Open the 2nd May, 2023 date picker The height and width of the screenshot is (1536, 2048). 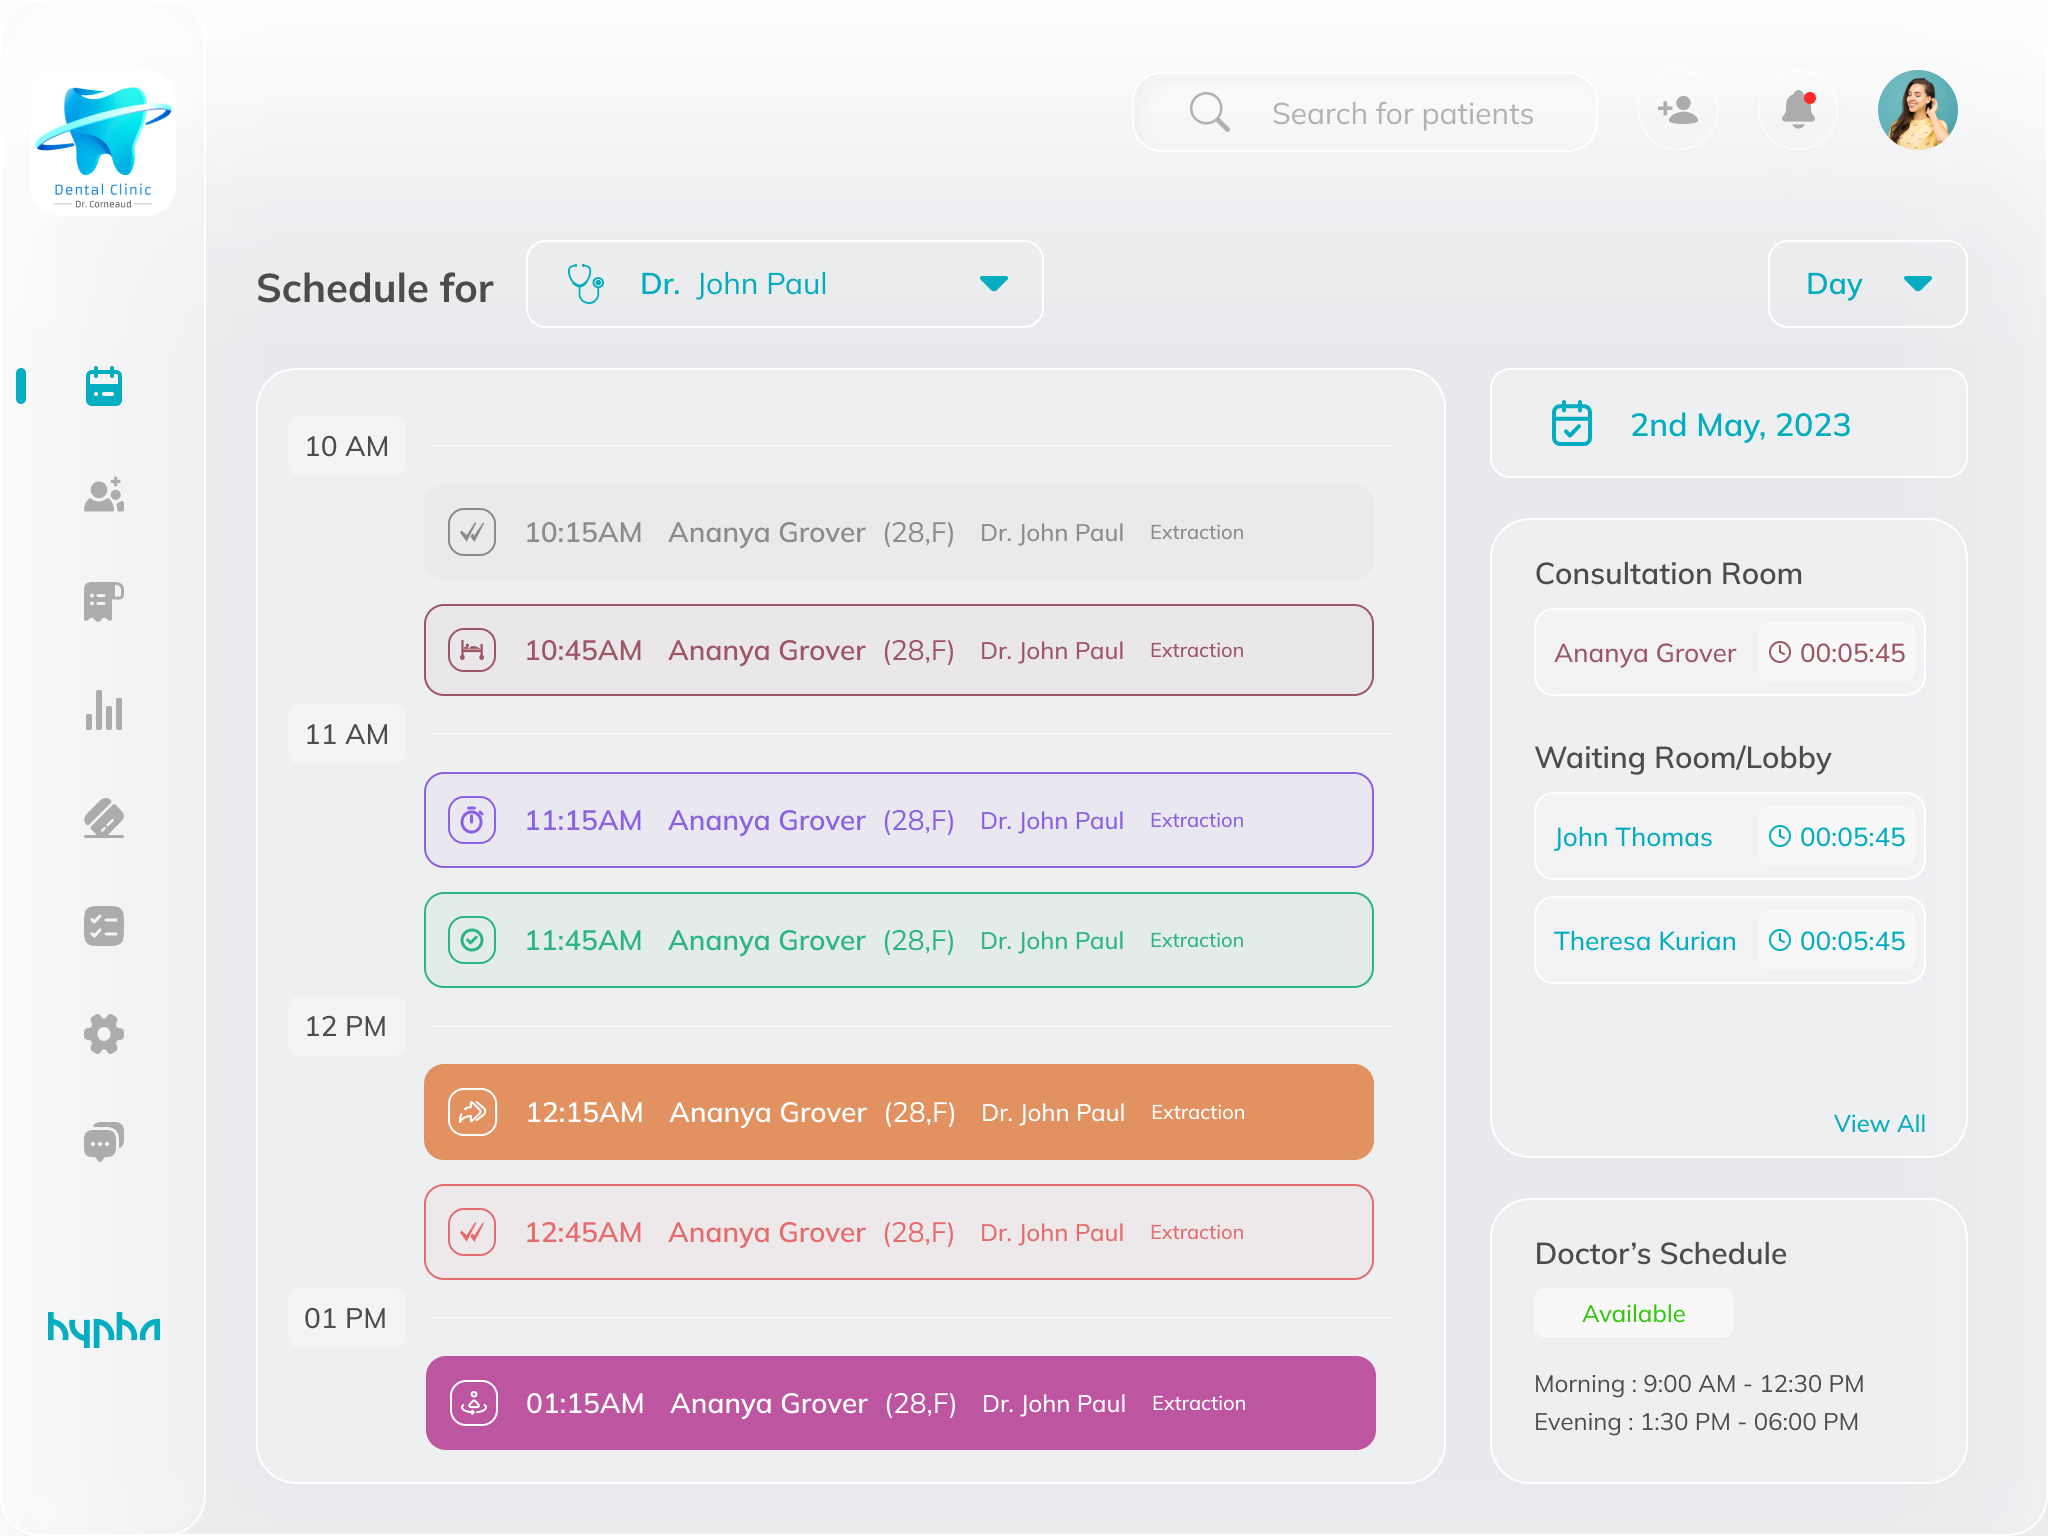pos(1728,424)
